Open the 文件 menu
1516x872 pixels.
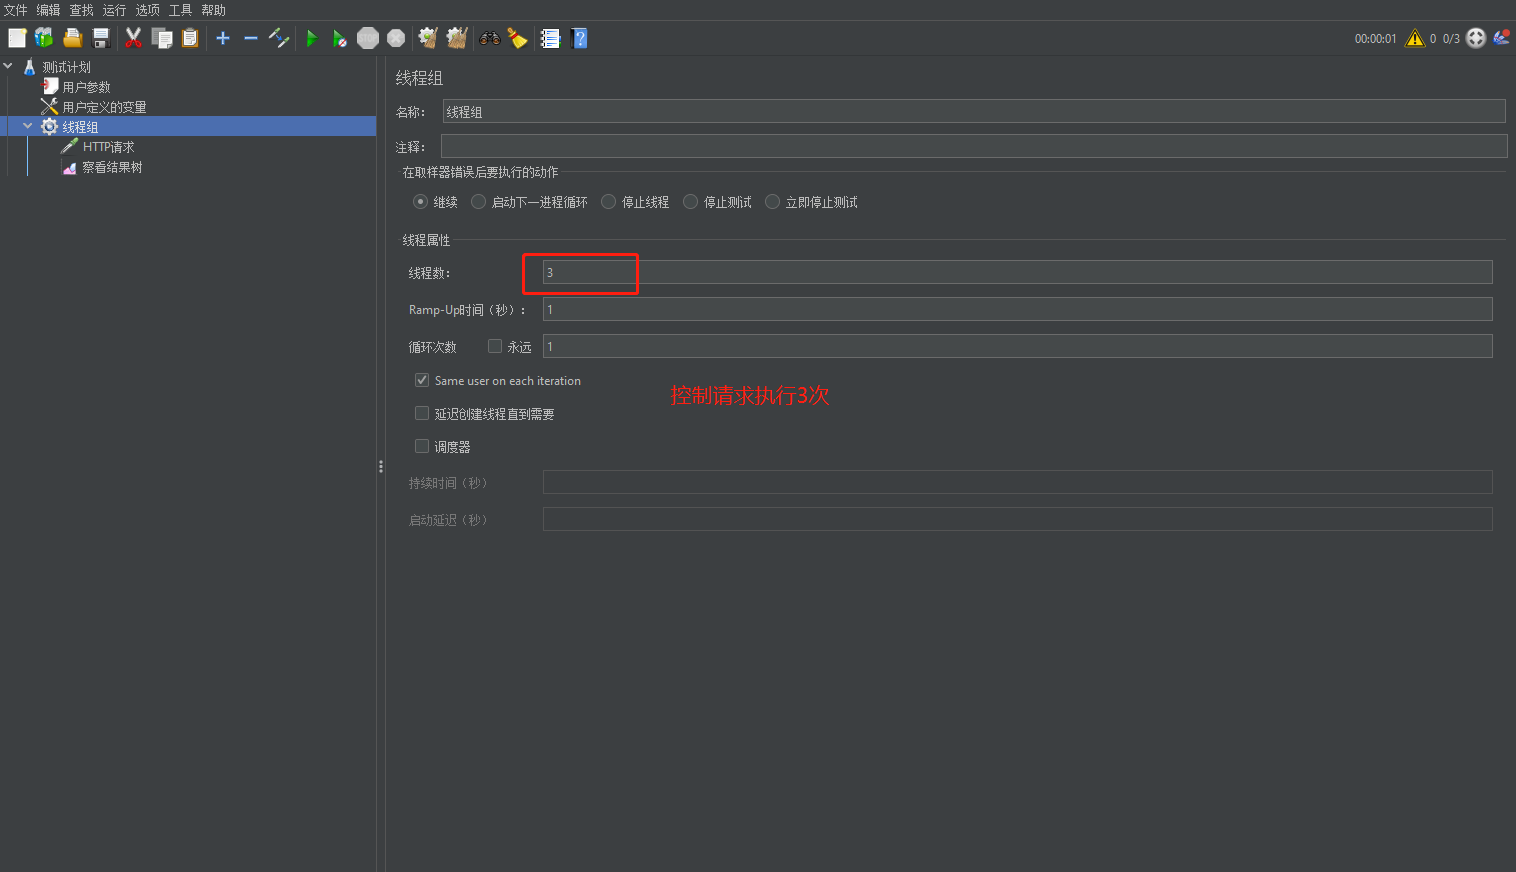(x=16, y=10)
